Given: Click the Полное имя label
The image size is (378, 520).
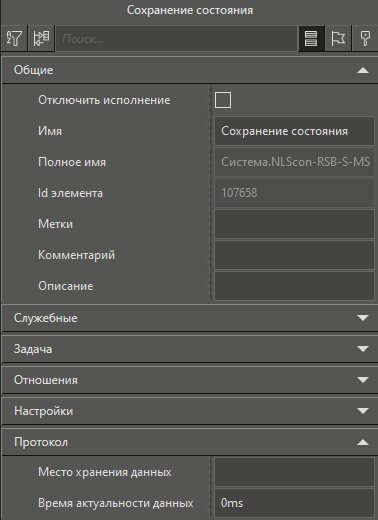Looking at the screenshot, I should (x=72, y=162).
